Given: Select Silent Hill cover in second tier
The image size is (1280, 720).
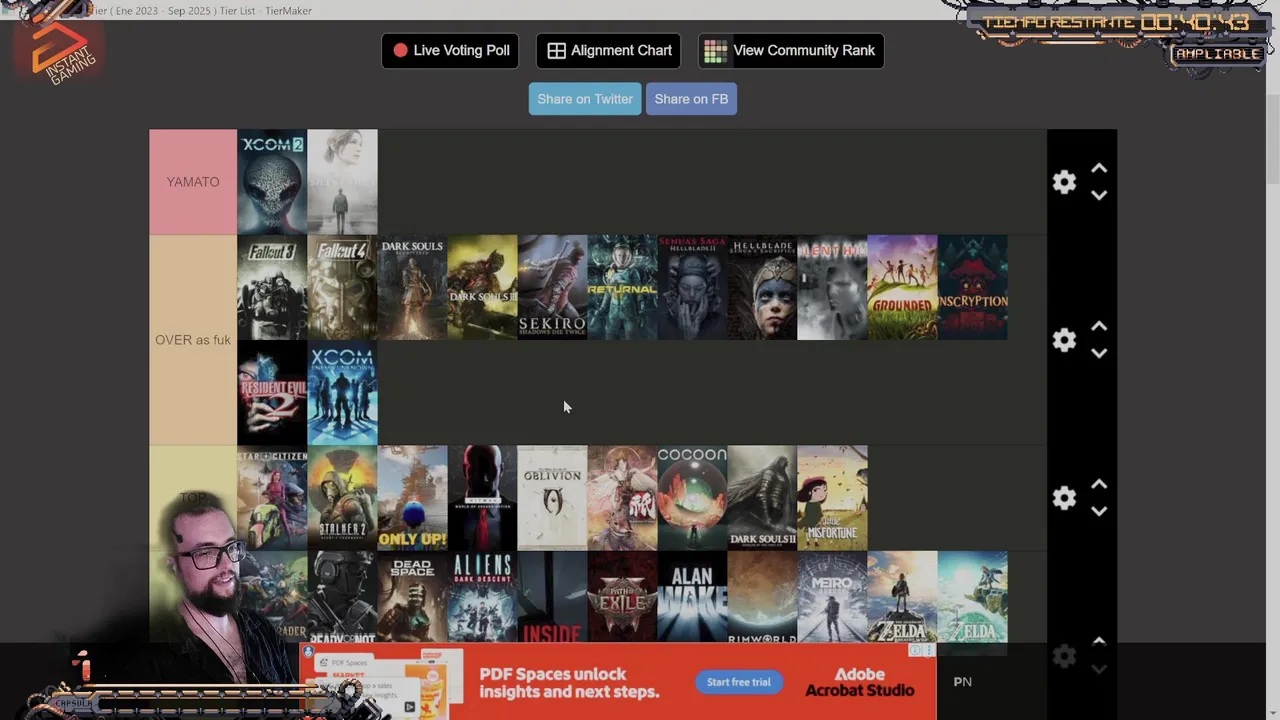Looking at the screenshot, I should (832, 288).
